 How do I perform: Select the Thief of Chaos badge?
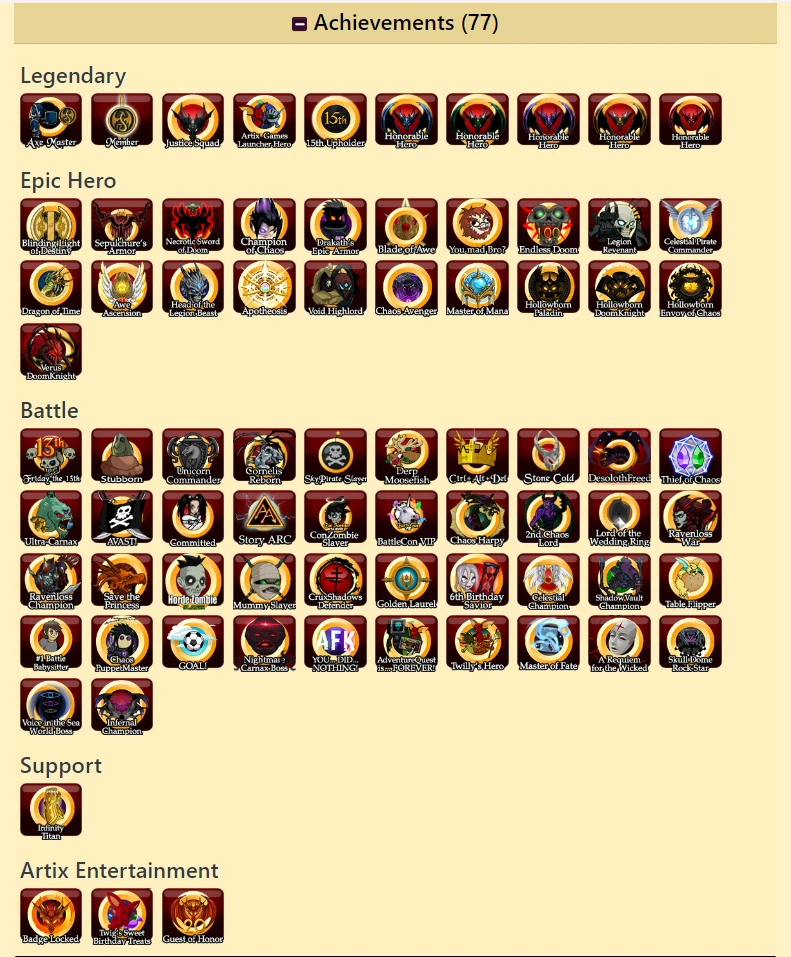click(690, 457)
